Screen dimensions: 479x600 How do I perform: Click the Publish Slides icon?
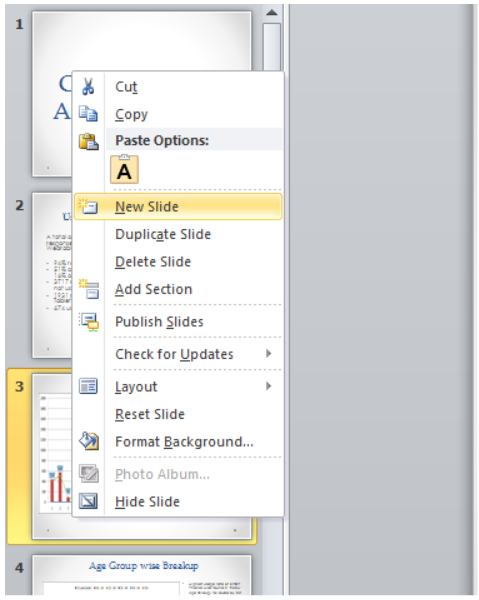89,322
